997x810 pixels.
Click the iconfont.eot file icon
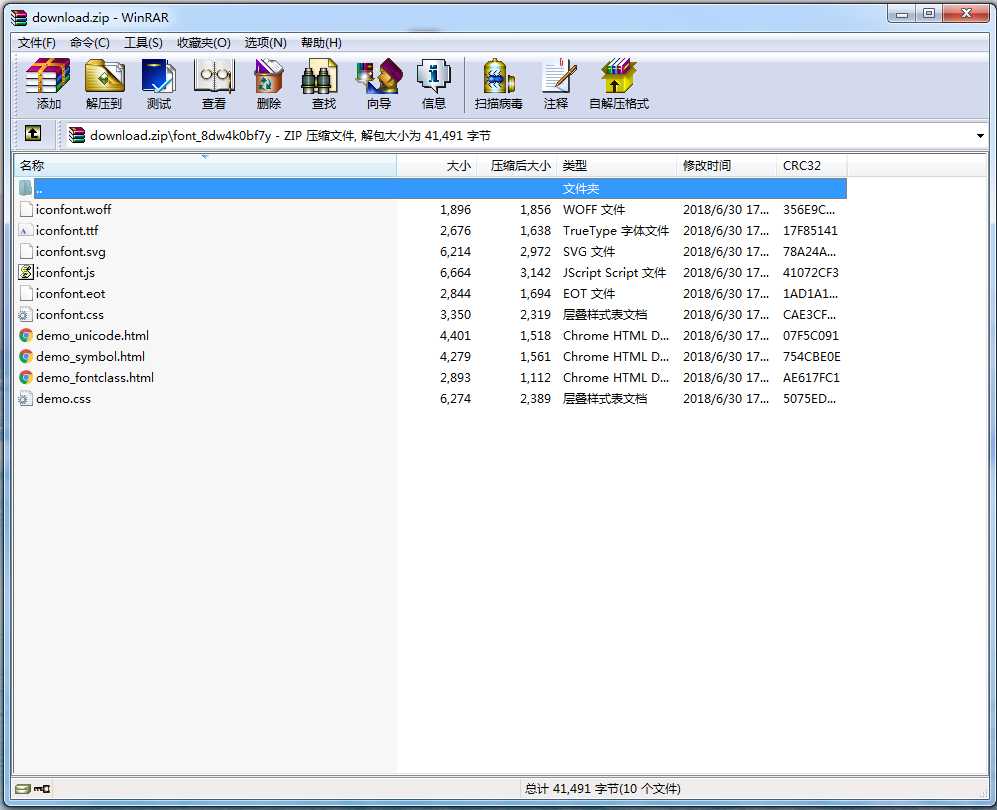pos(25,293)
